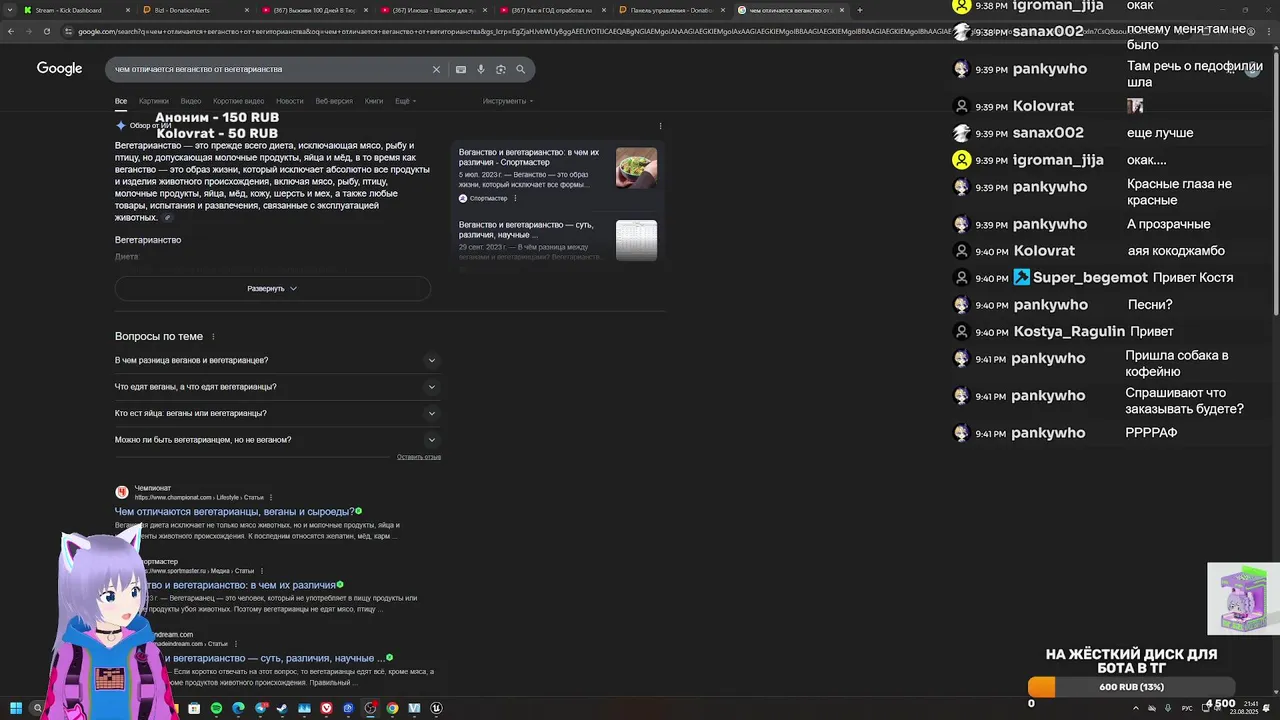Open the on-screen keyboard in Google search box

(461, 69)
